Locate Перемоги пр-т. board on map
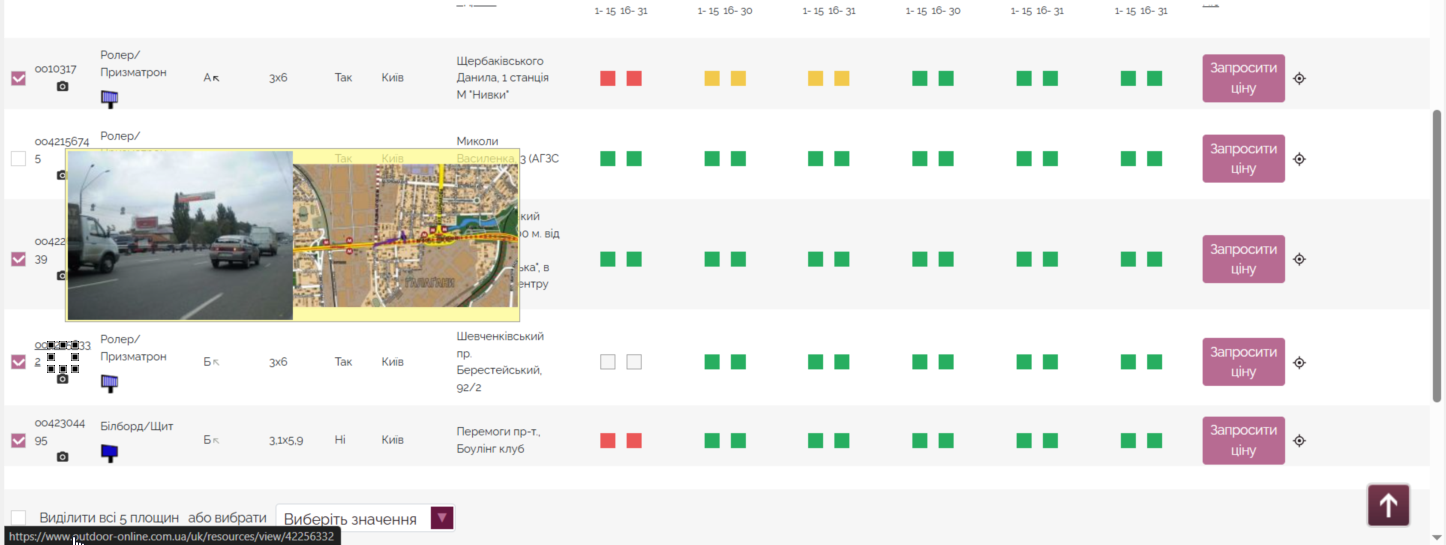 [x=1299, y=440]
